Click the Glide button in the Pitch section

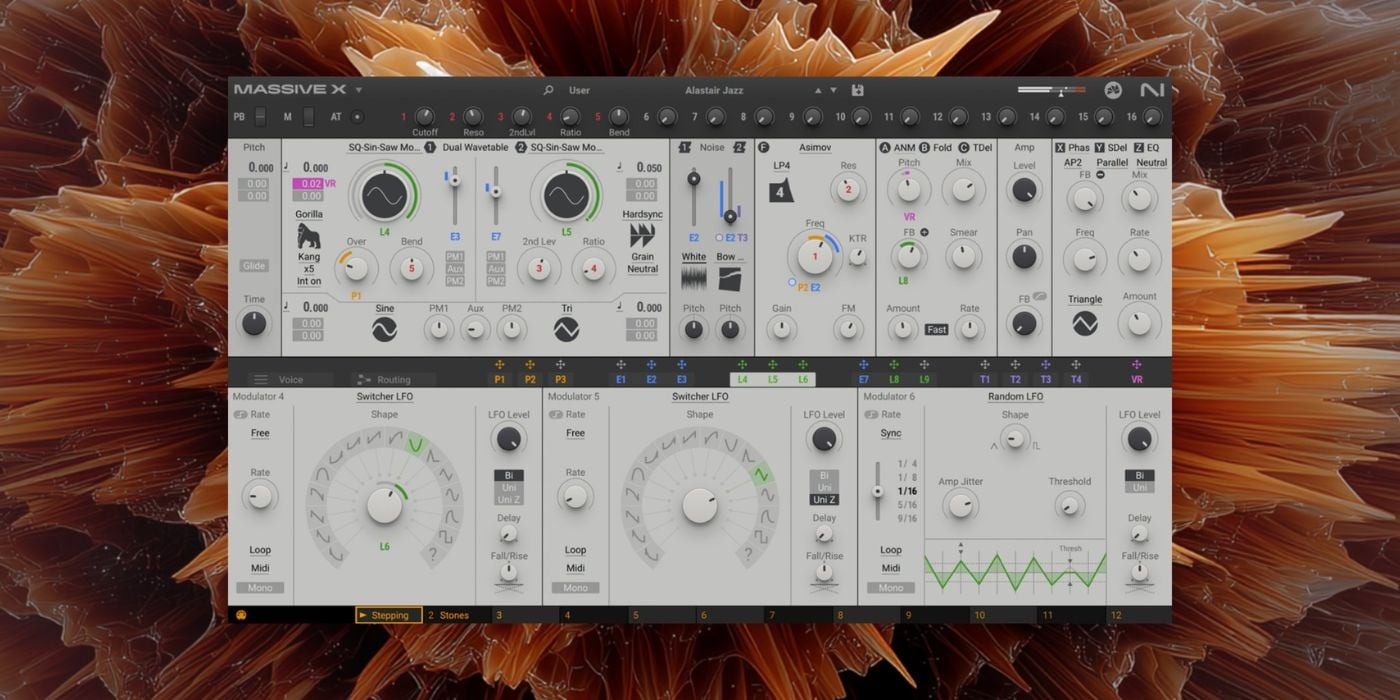point(253,265)
